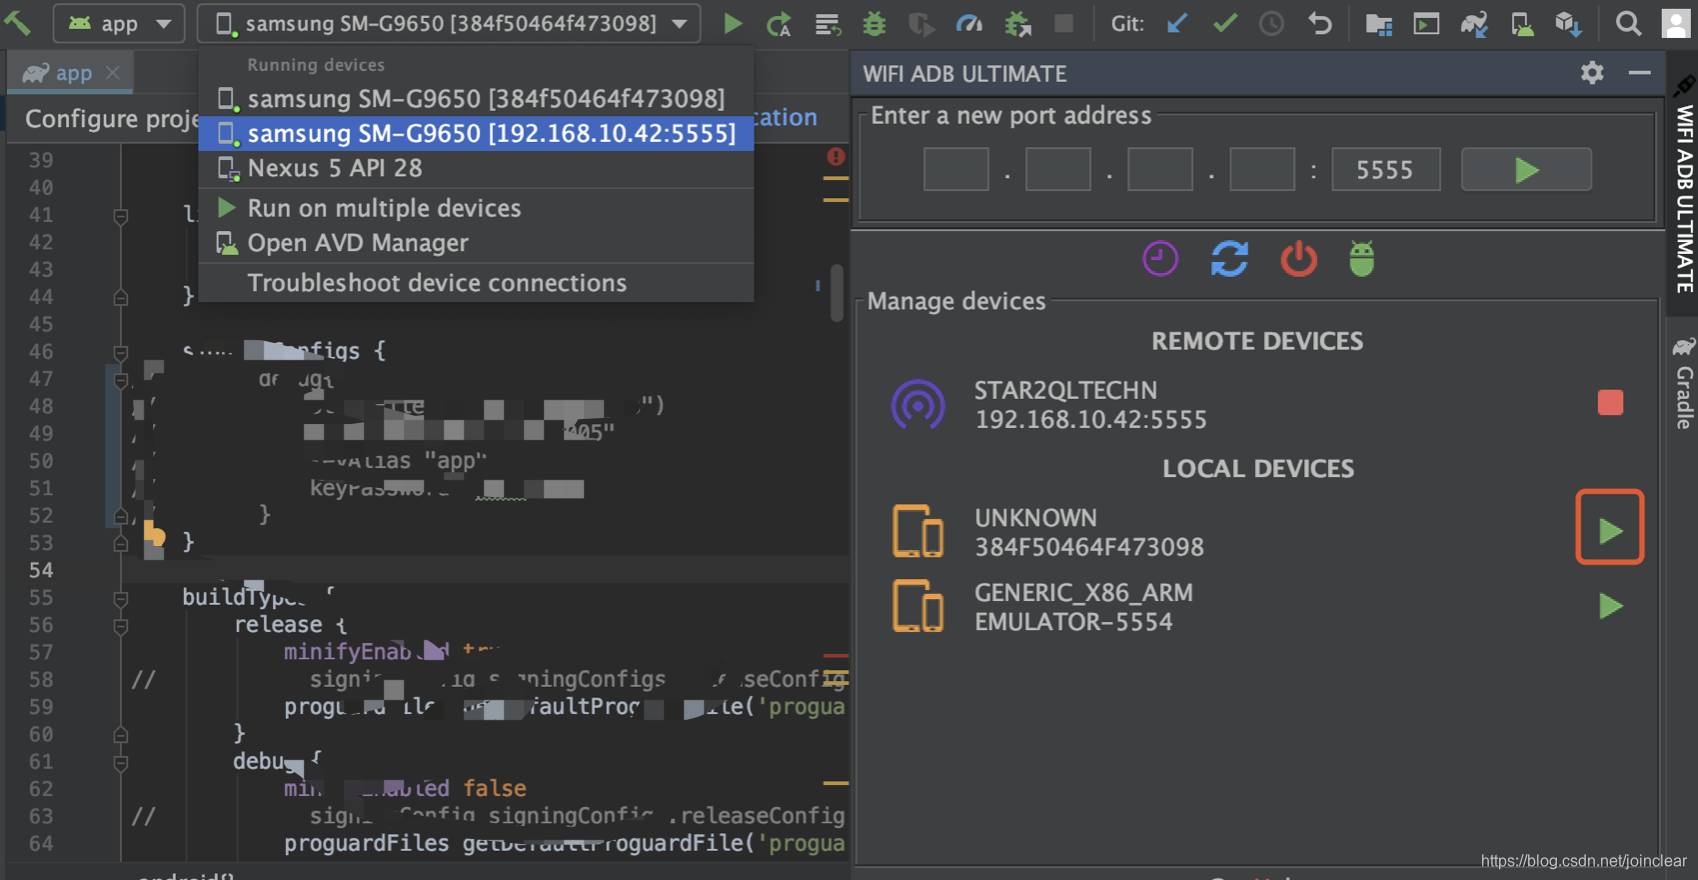Screen dimensions: 1698x880
Task: Click first IP address octet field
Action: pos(956,169)
